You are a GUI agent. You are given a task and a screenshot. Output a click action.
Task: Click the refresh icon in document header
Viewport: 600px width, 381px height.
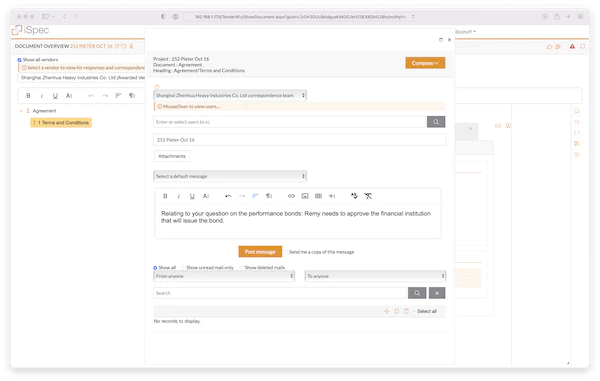582,46
